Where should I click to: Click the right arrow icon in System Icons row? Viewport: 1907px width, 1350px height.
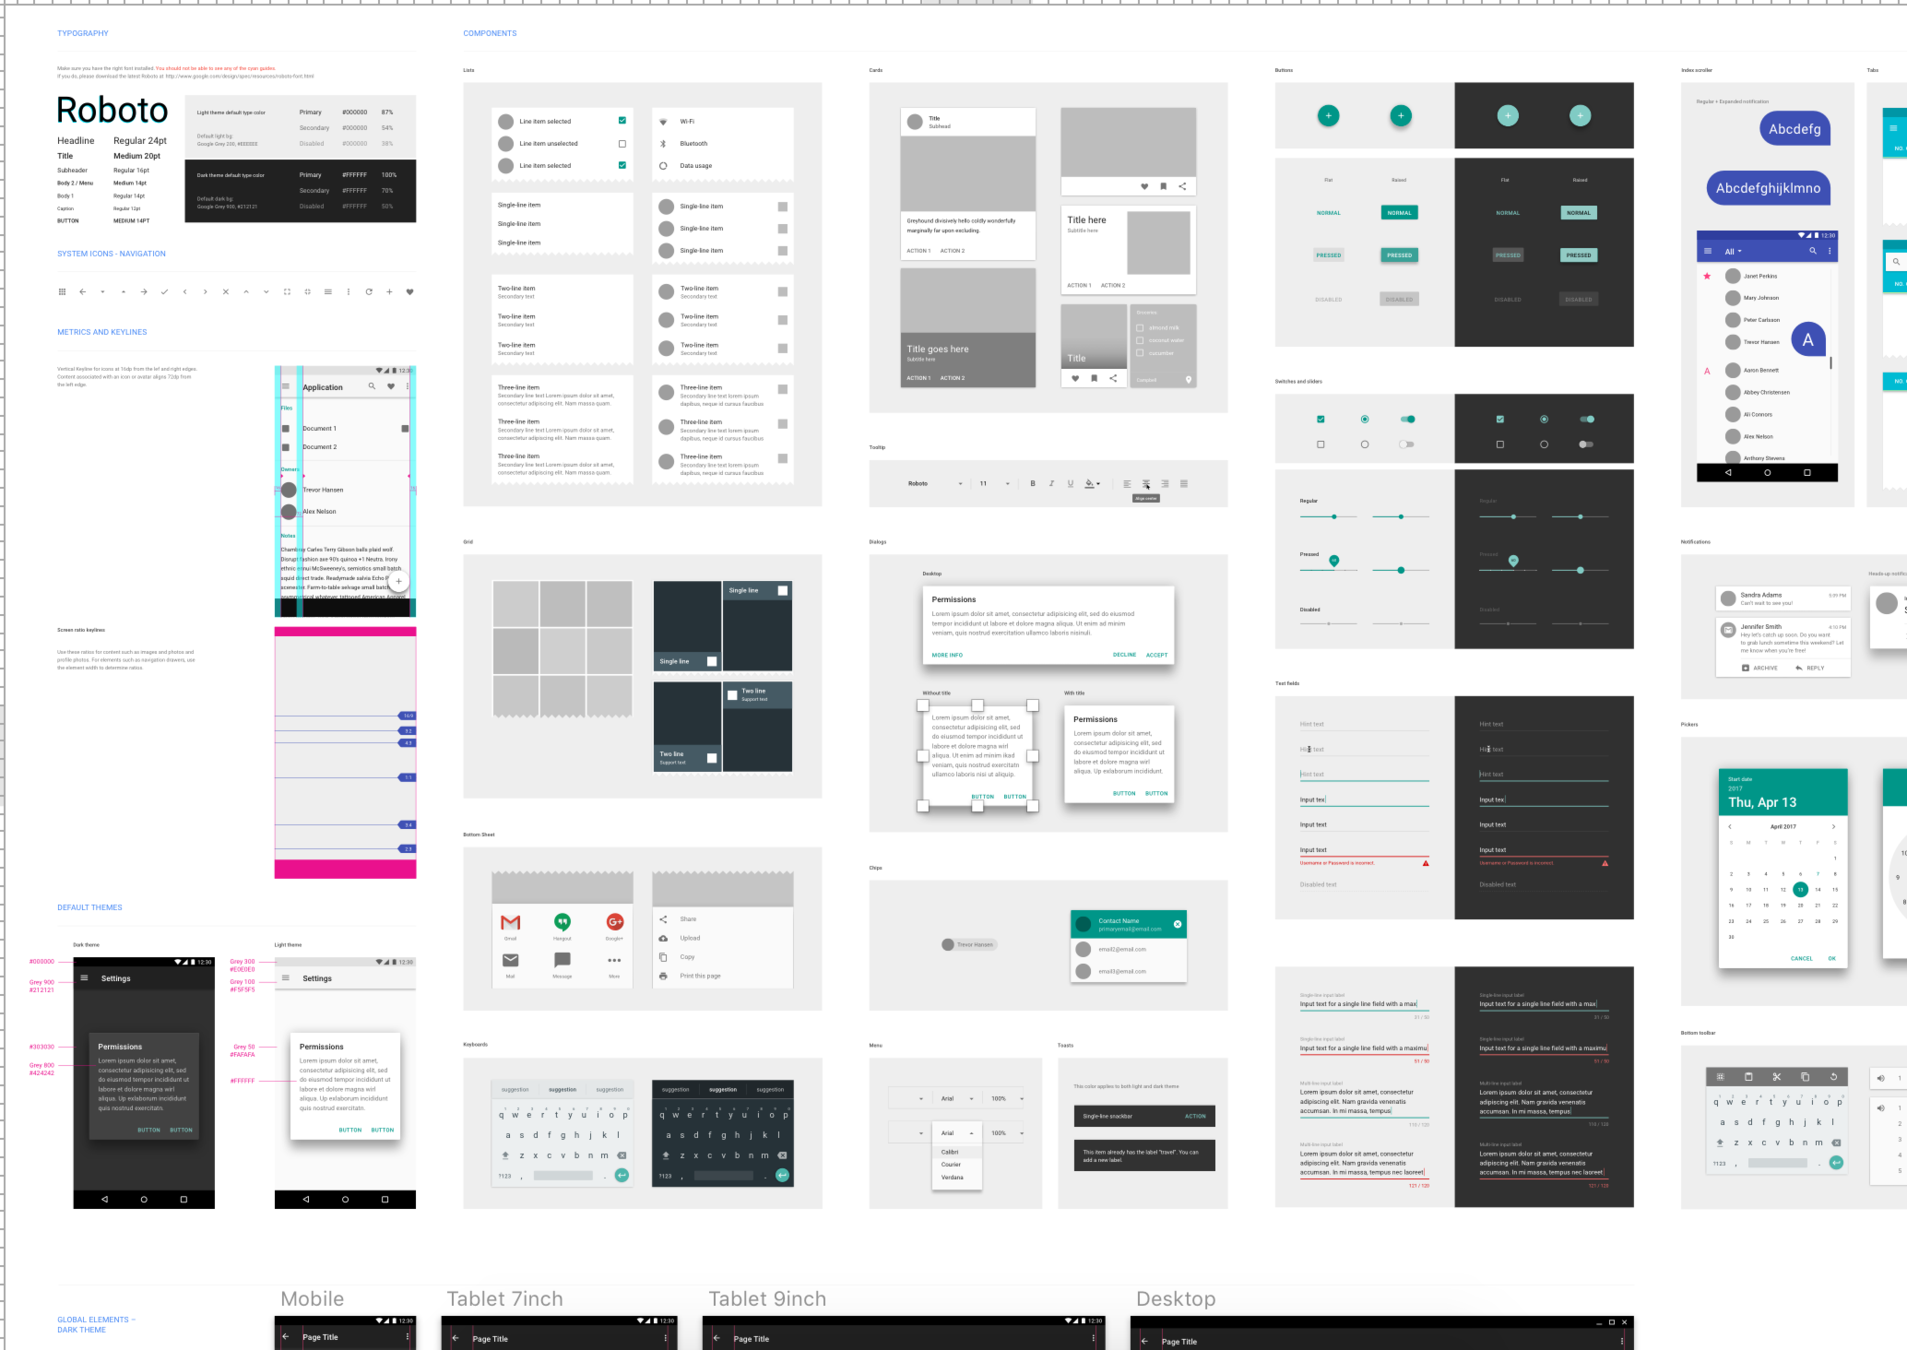click(x=144, y=292)
